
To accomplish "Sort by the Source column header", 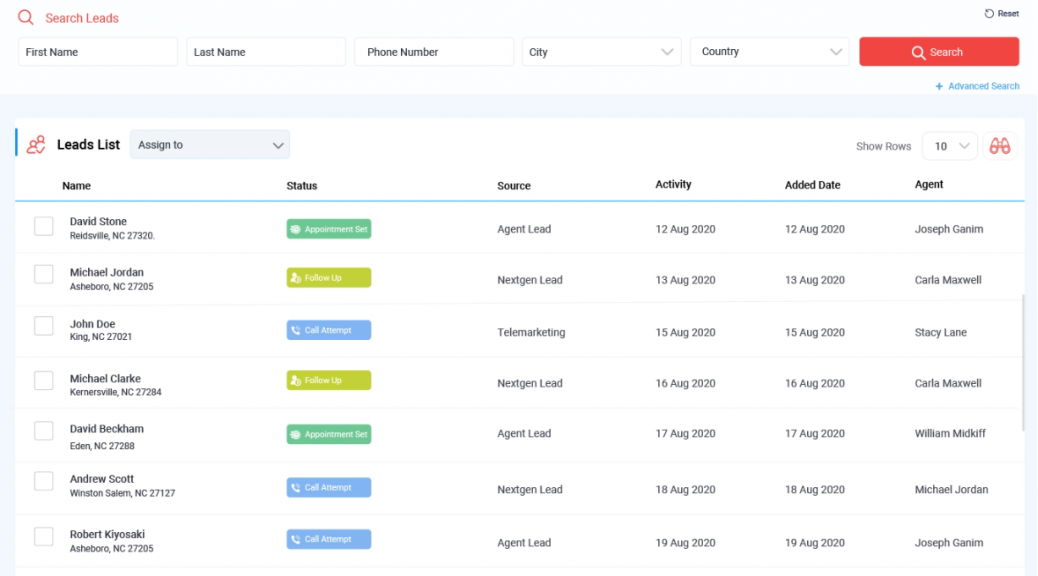I will coord(514,186).
